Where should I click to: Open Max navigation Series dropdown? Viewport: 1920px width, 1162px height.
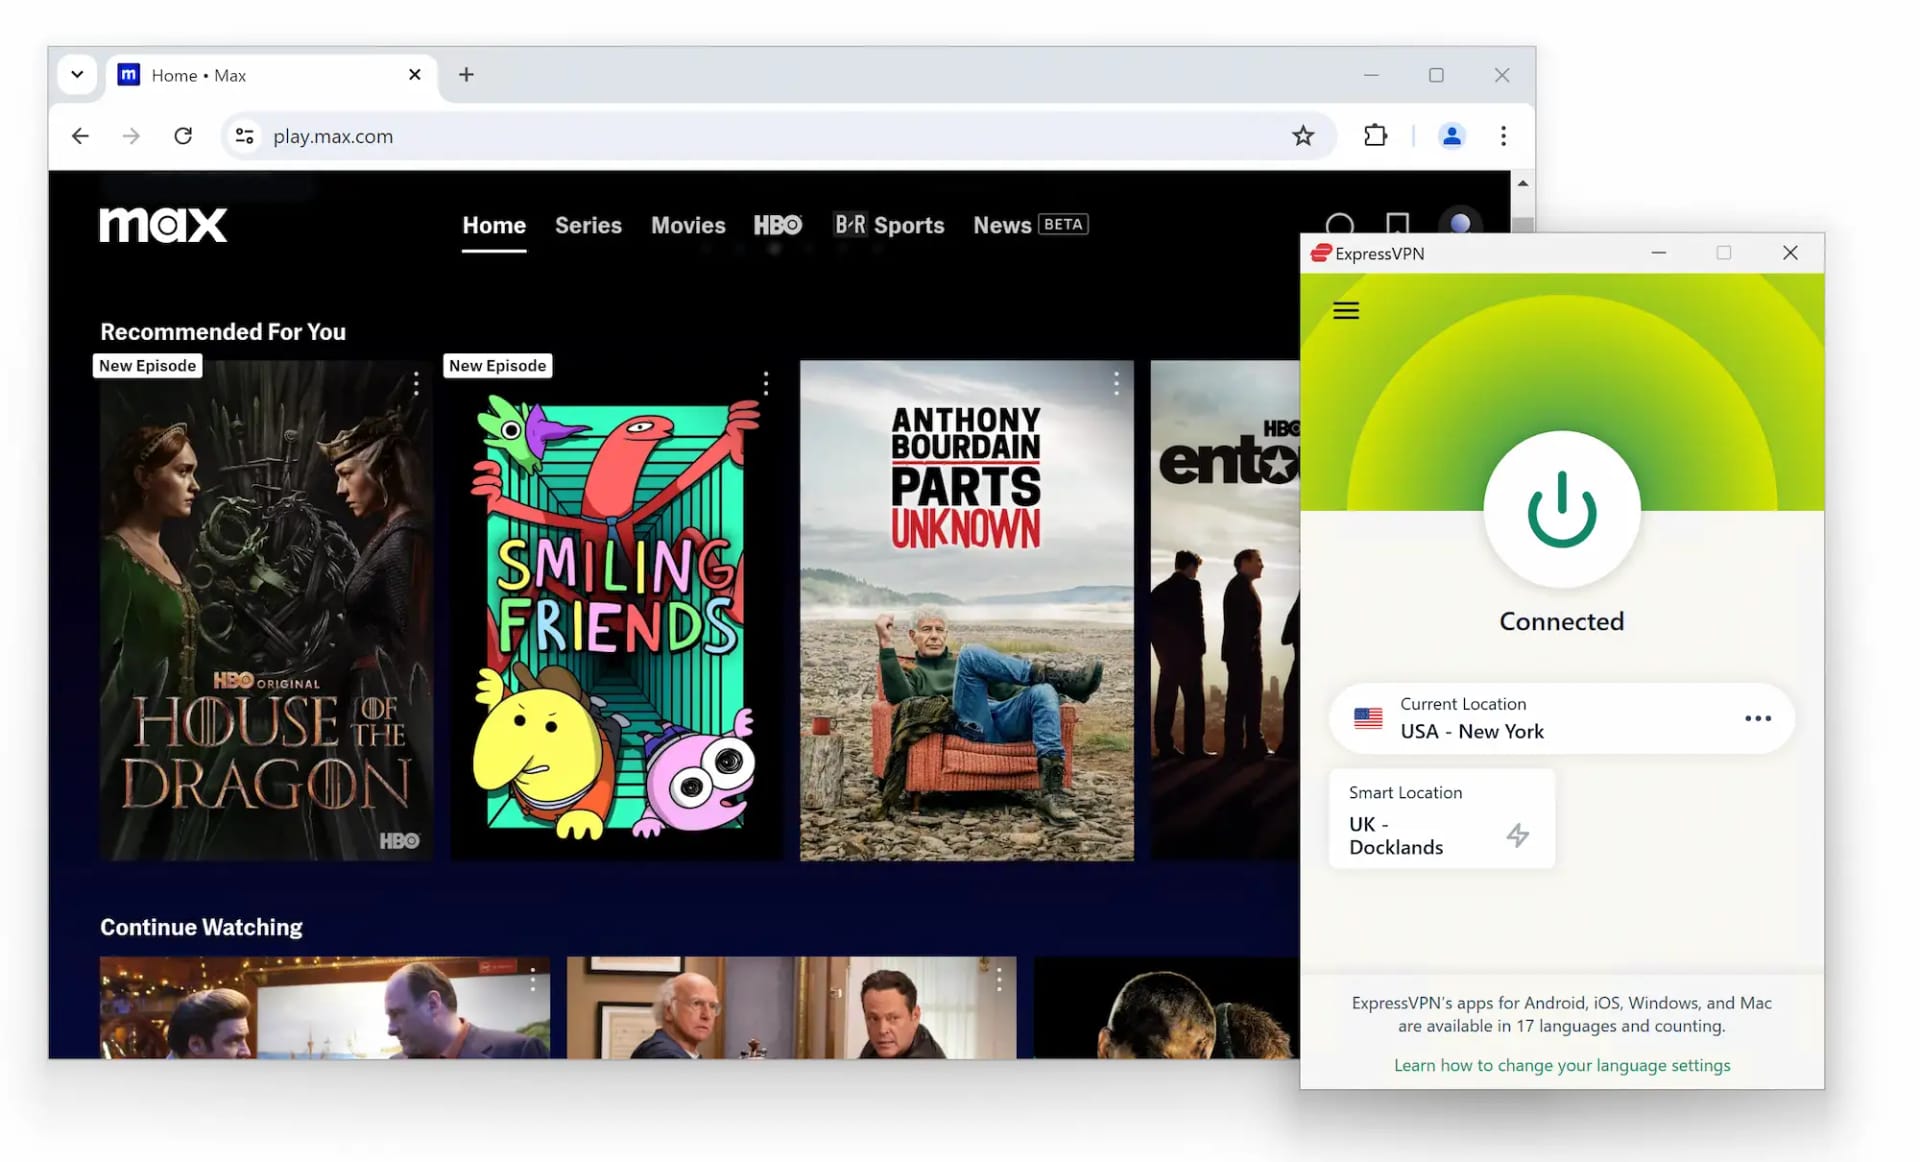point(588,225)
